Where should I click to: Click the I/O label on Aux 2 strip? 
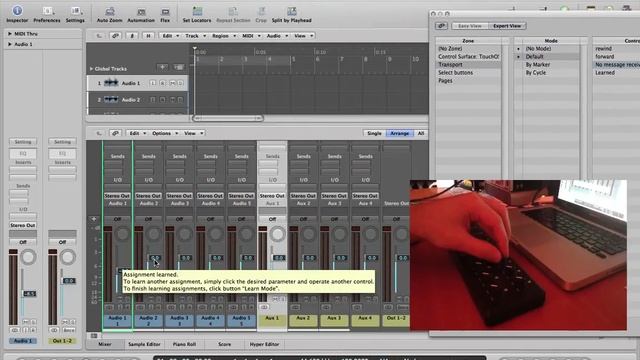[303, 180]
